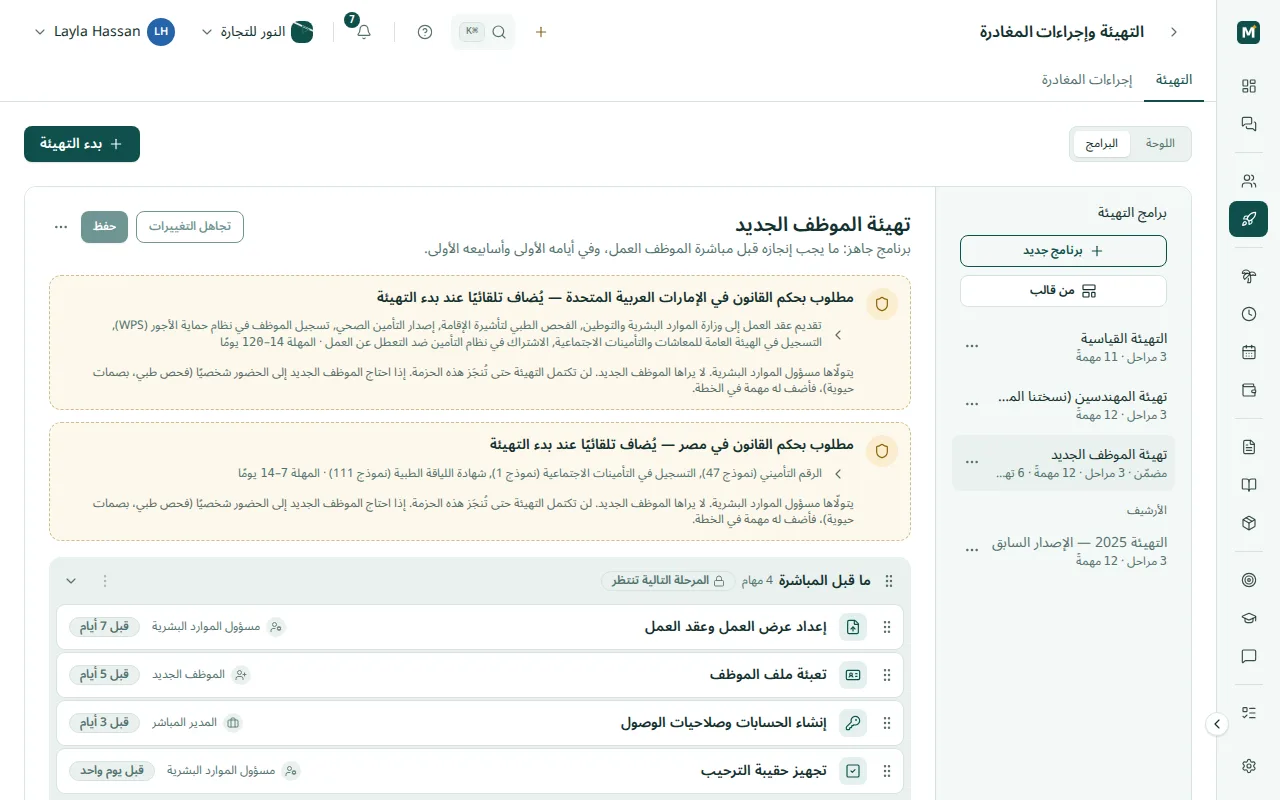Select the تهيئة المهندسين program
1280x800 pixels.
(x=1063, y=405)
